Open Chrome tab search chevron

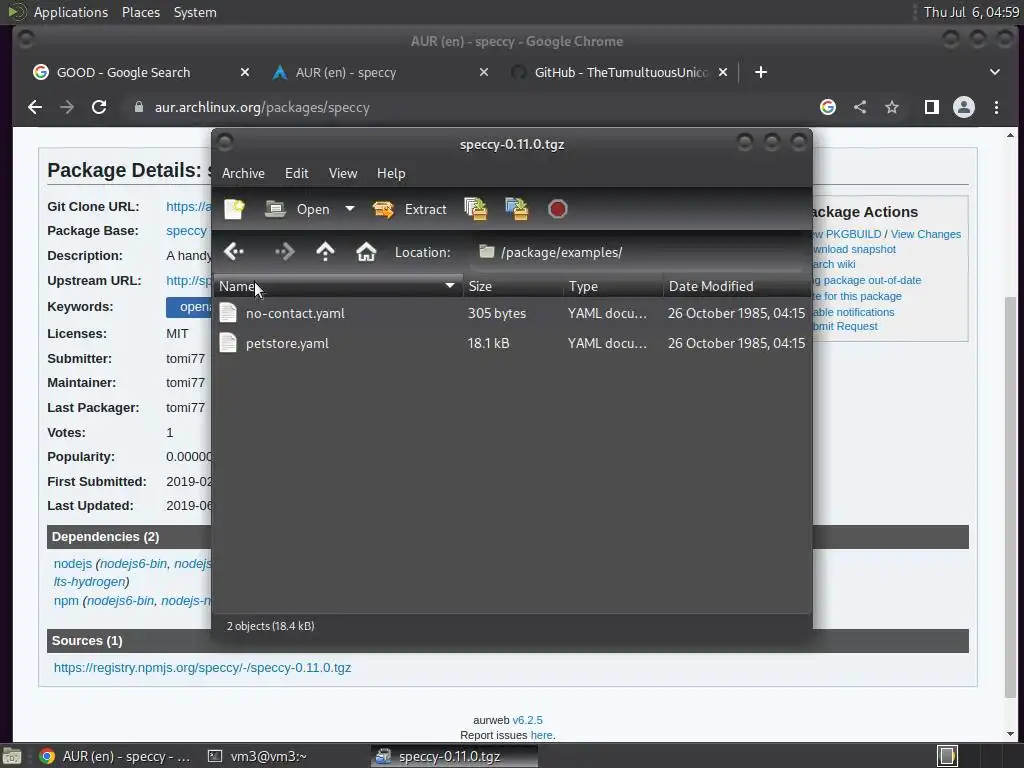point(995,72)
